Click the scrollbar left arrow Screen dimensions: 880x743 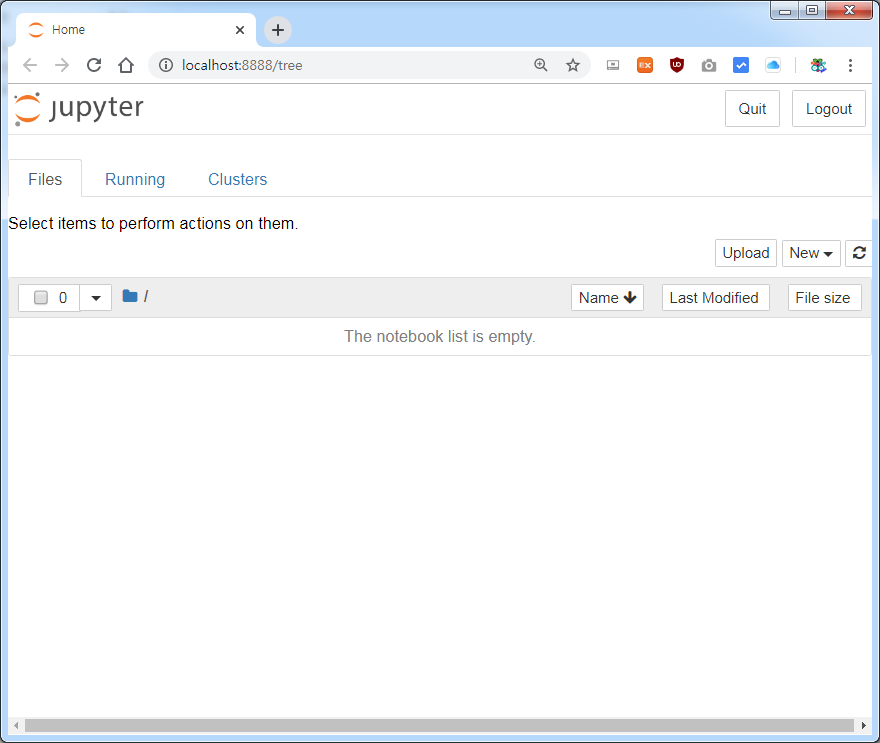pos(16,726)
